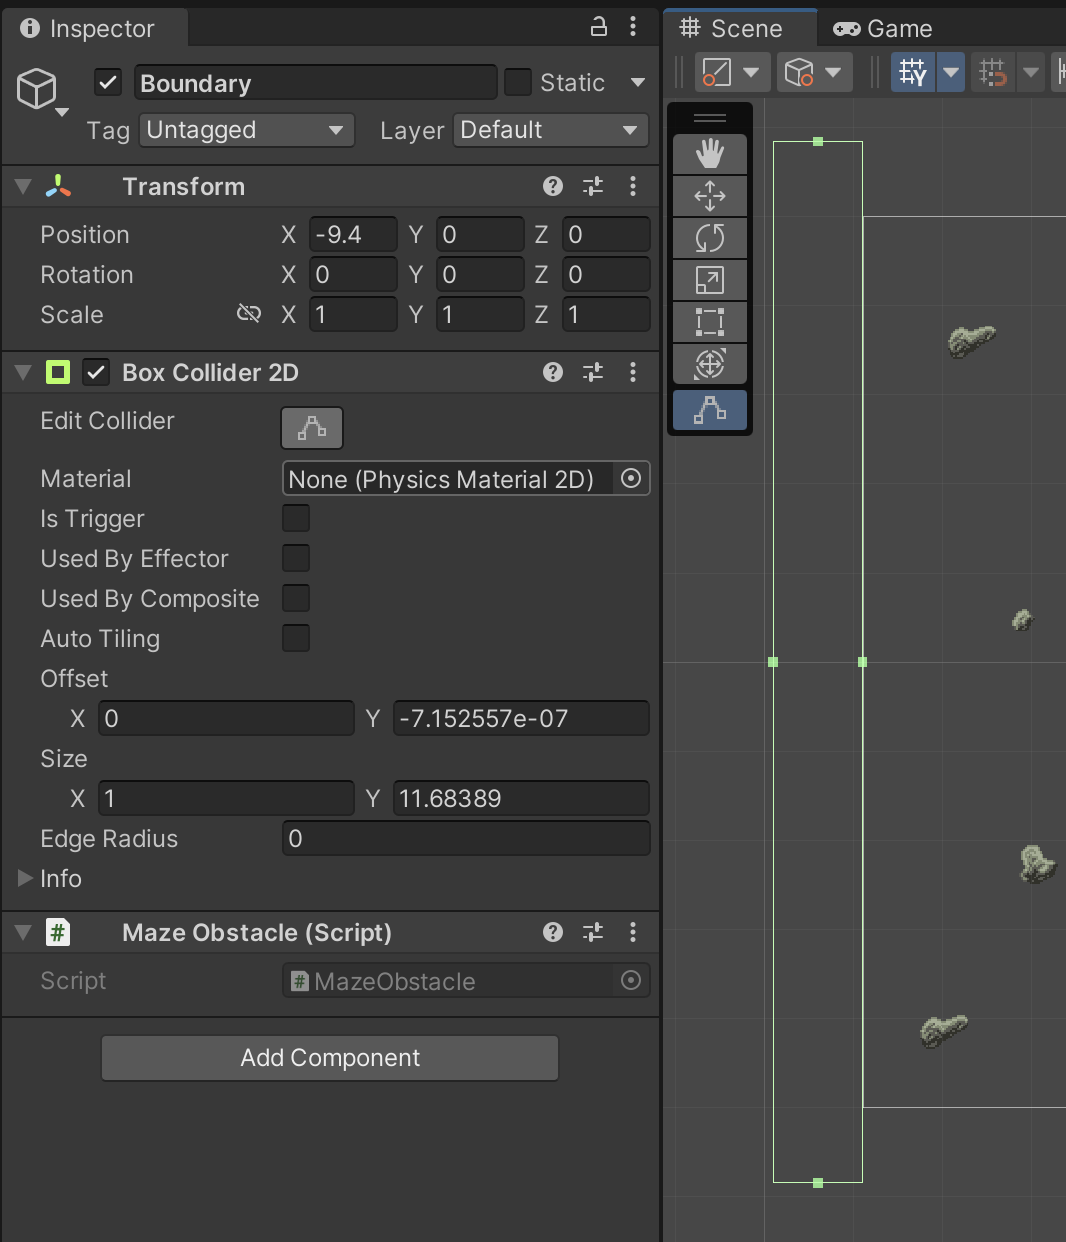Image resolution: width=1066 pixels, height=1242 pixels.
Task: Open the Physics Material 2D object picker
Action: (x=631, y=478)
